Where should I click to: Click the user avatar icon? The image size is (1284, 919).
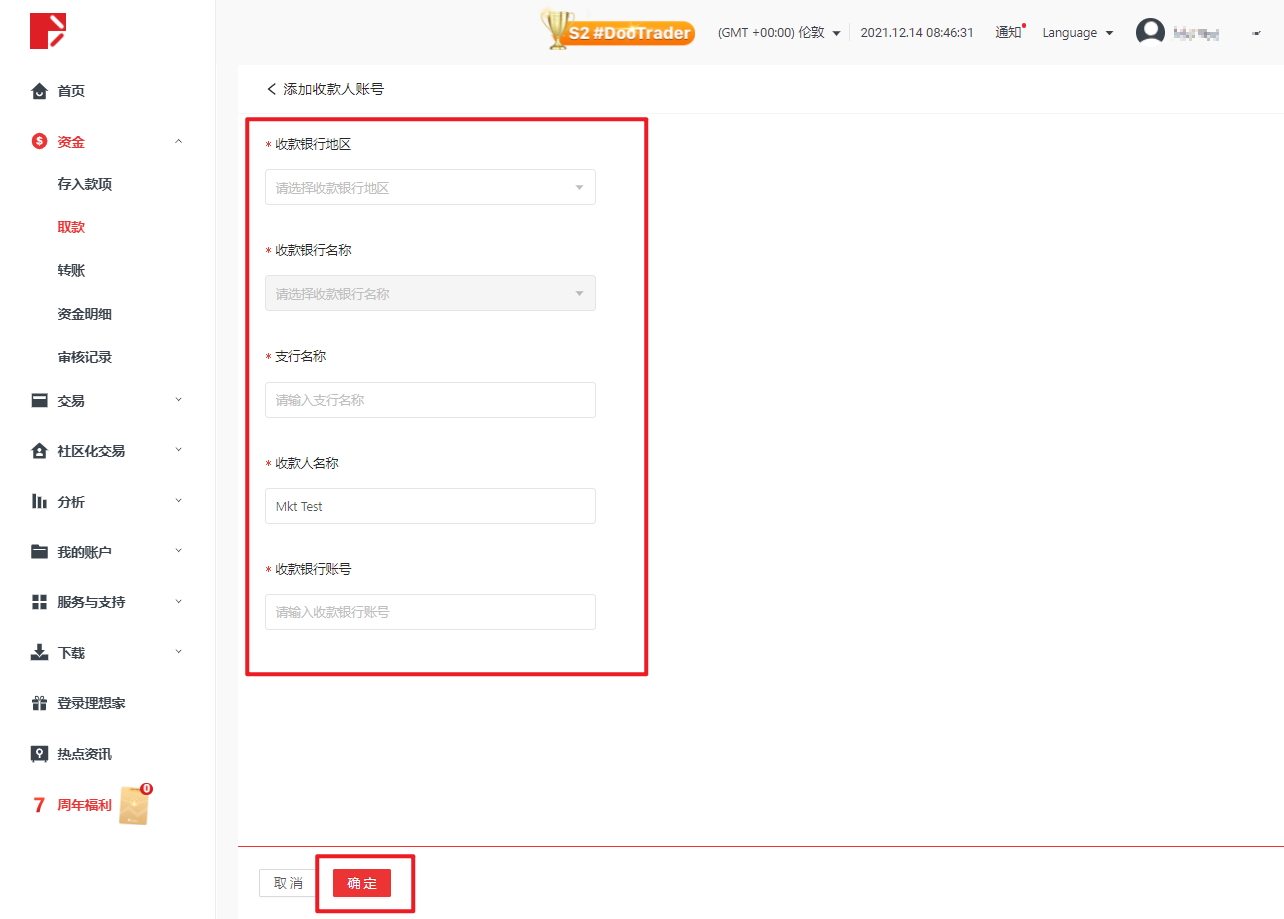pos(1150,32)
